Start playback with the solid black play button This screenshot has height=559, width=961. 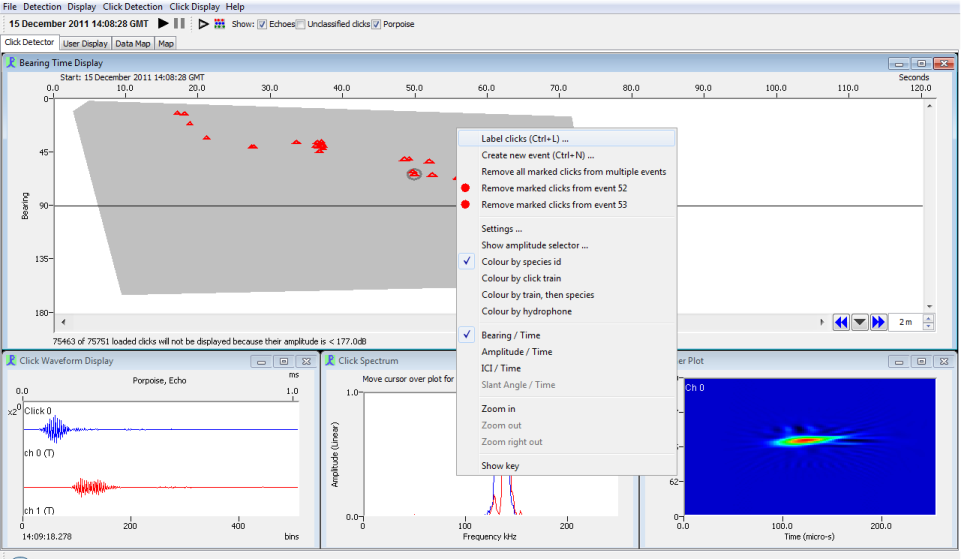[163, 23]
